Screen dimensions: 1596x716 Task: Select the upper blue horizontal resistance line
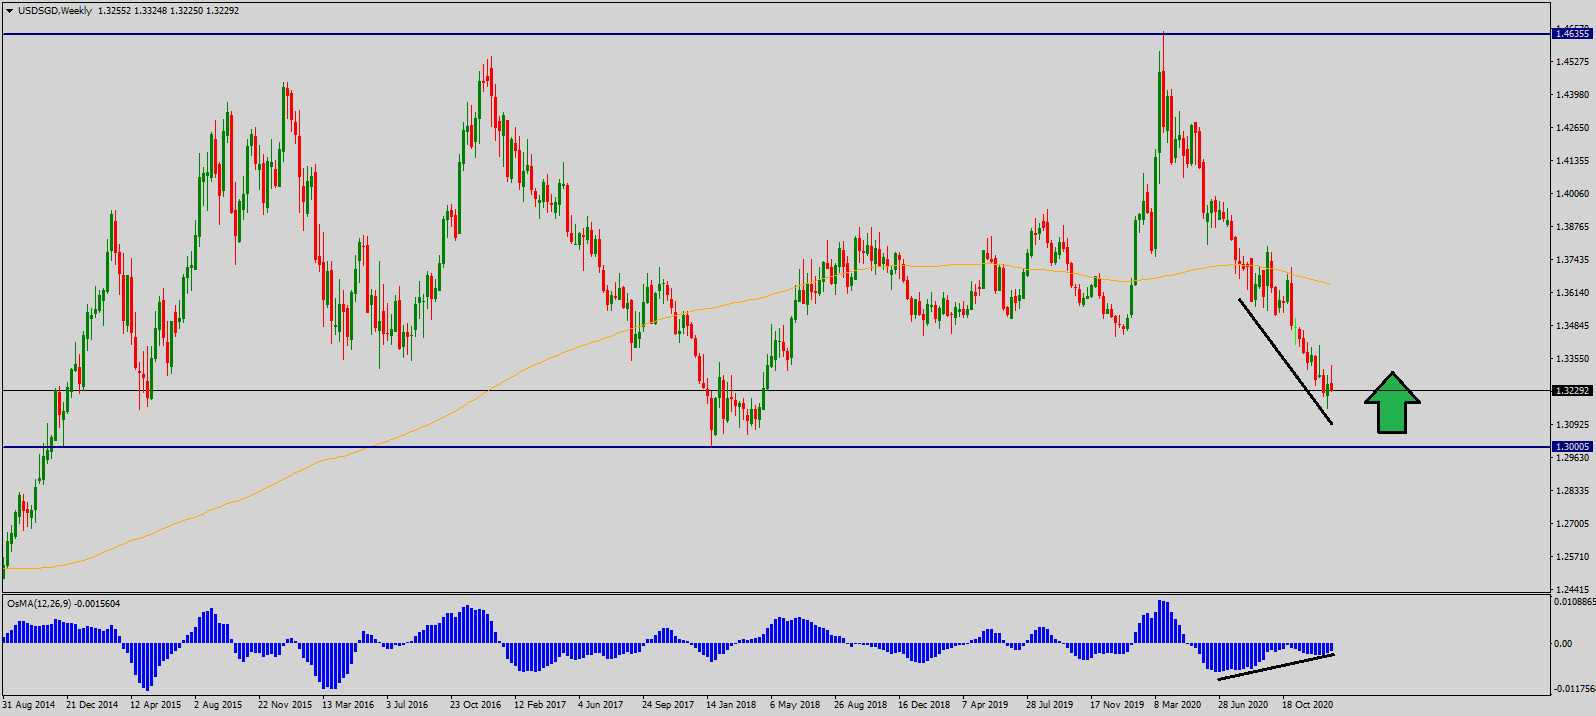coord(700,34)
